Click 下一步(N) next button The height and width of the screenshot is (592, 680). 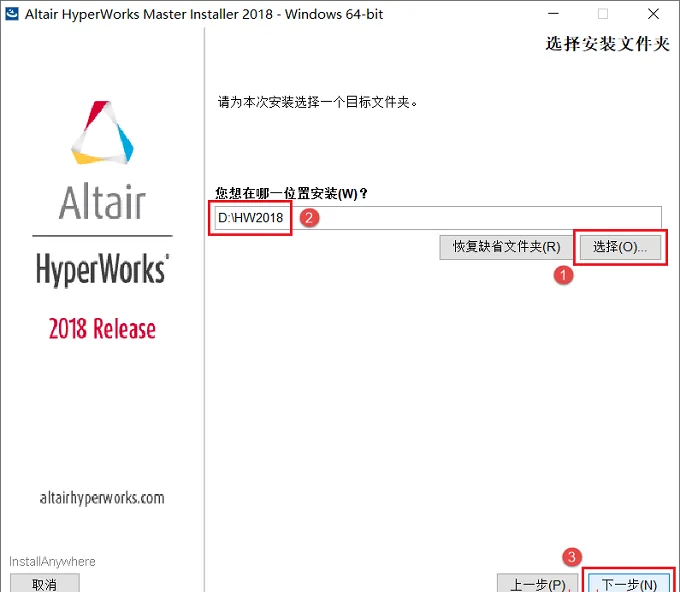tap(629, 583)
